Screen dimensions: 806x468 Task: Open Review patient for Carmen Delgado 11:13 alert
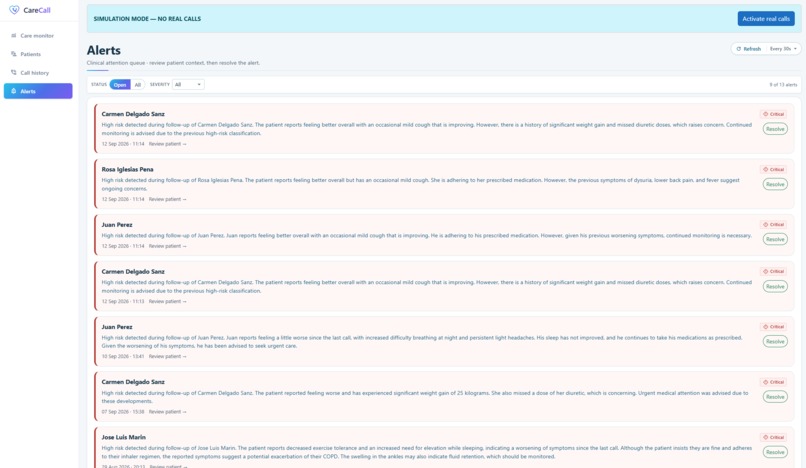click(168, 301)
